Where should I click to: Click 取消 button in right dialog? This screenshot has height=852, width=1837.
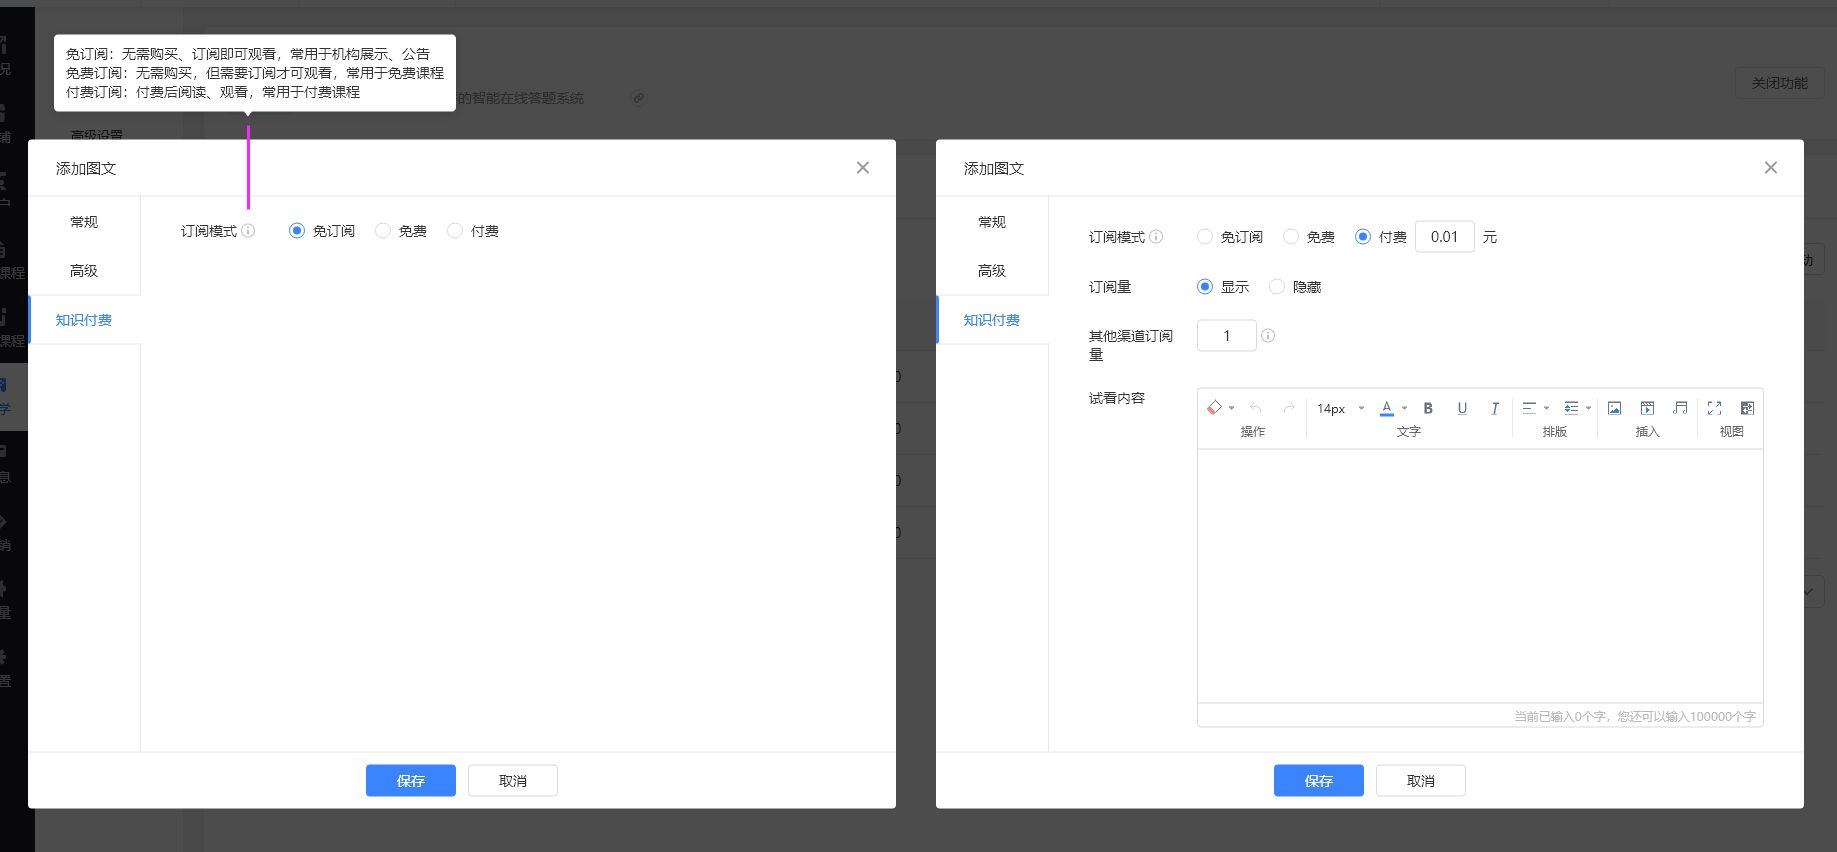(x=1421, y=781)
